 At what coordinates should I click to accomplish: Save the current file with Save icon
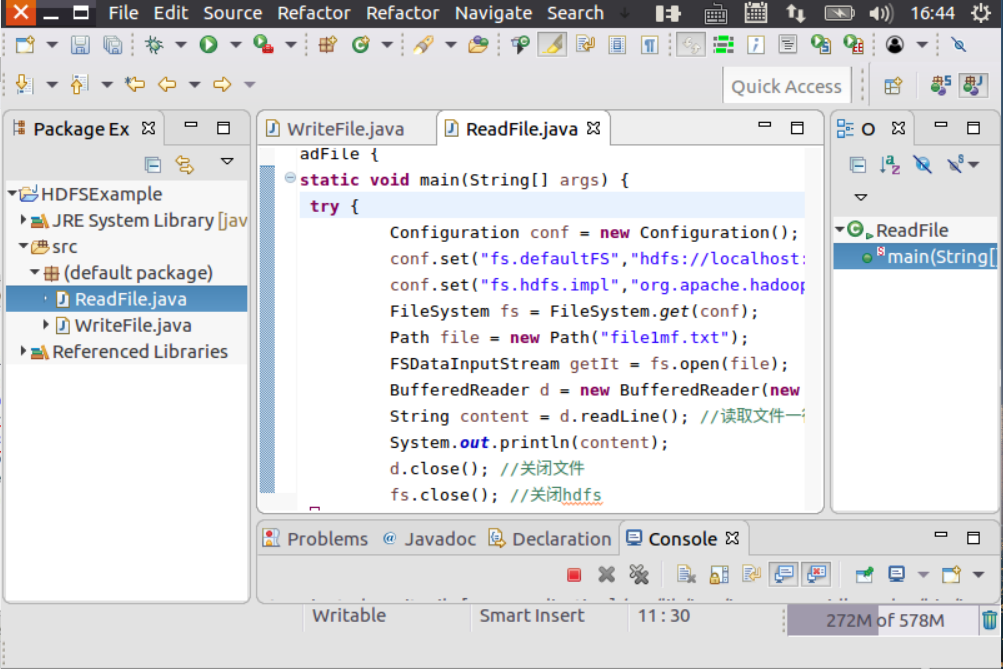80,45
